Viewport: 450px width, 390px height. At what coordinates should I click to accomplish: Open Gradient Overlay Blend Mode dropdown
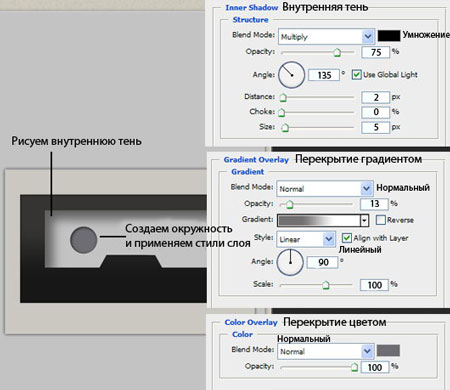tap(324, 189)
